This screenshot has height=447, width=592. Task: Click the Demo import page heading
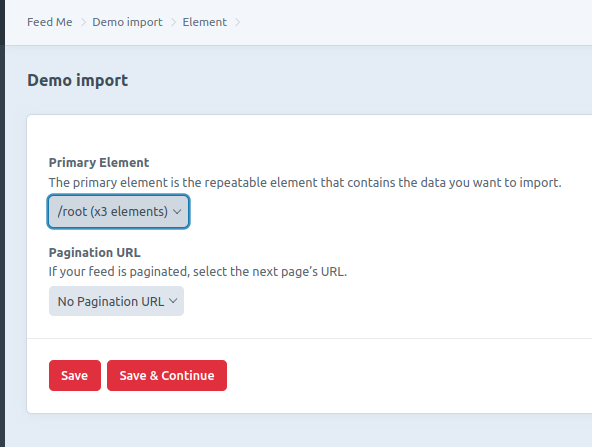[77, 80]
